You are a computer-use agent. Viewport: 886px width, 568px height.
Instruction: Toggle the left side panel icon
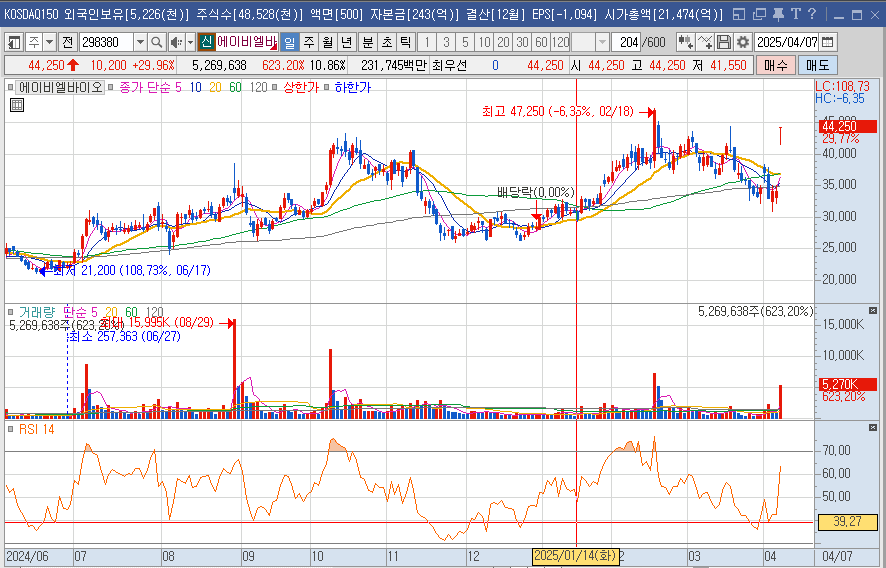click(14, 42)
